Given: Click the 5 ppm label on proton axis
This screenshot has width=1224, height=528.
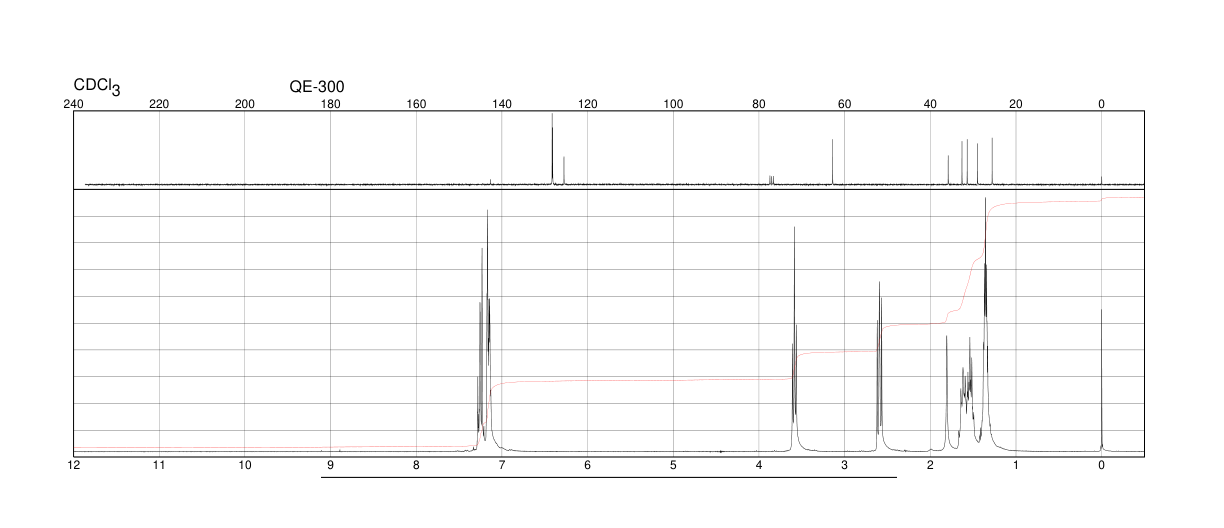Looking at the screenshot, I should (673, 466).
